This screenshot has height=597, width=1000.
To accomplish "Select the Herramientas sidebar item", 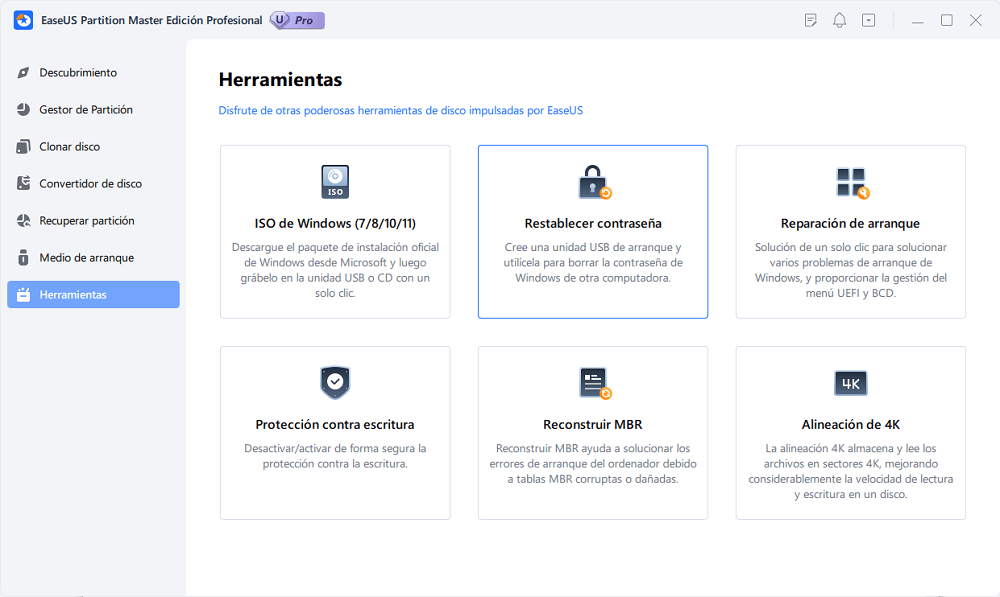I will click(x=93, y=295).
